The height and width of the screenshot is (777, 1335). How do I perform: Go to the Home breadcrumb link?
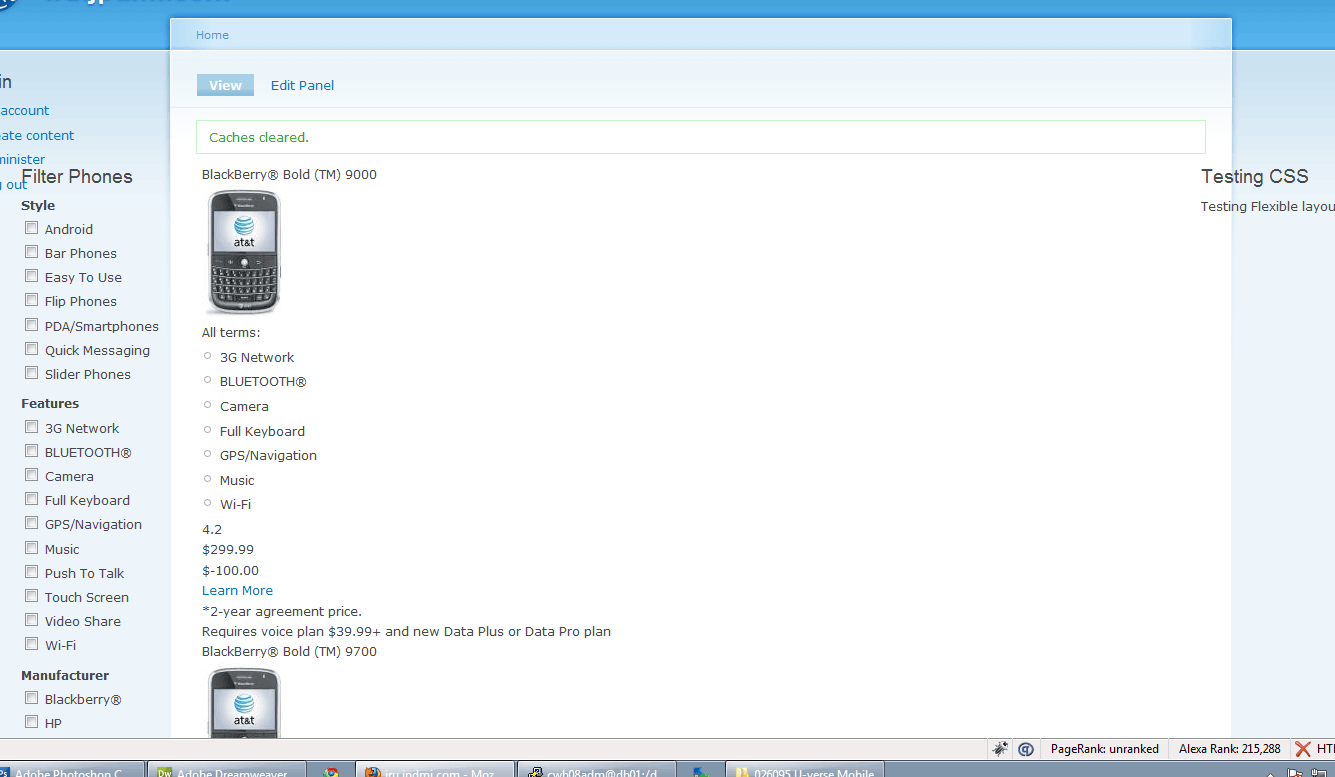[212, 35]
